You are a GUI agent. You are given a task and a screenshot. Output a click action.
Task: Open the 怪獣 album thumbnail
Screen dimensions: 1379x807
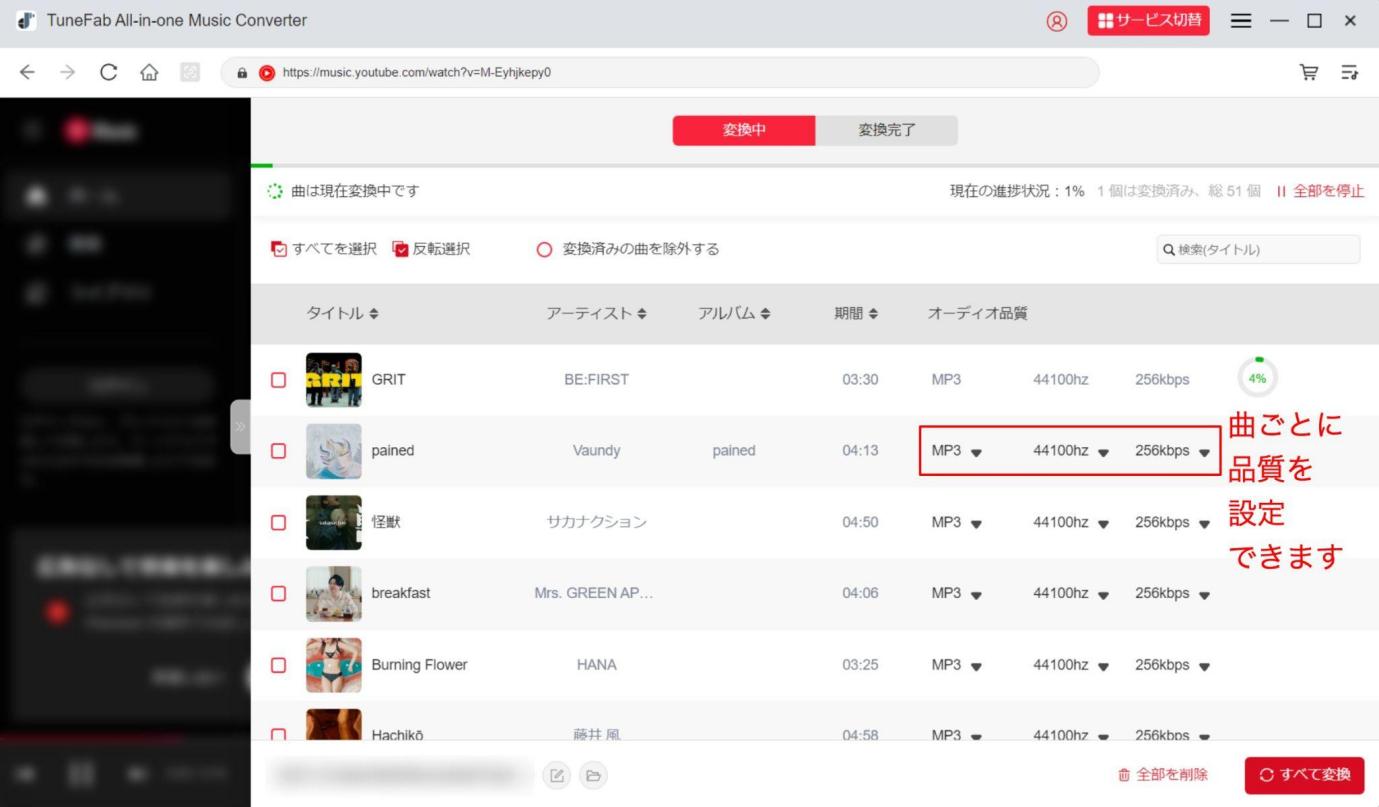(x=333, y=522)
